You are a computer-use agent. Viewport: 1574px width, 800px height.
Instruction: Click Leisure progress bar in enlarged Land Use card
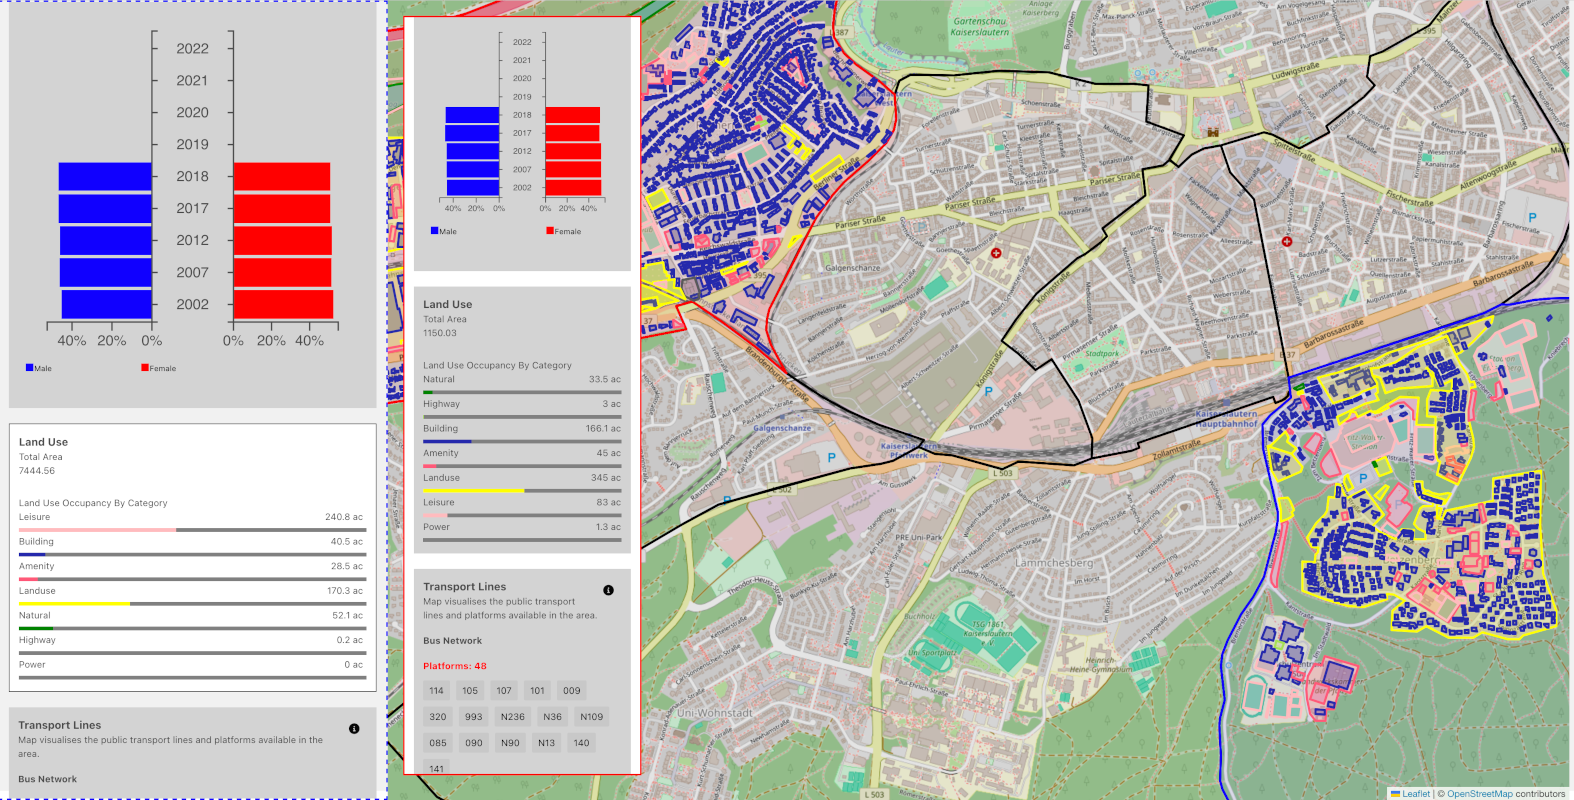[x=192, y=530]
